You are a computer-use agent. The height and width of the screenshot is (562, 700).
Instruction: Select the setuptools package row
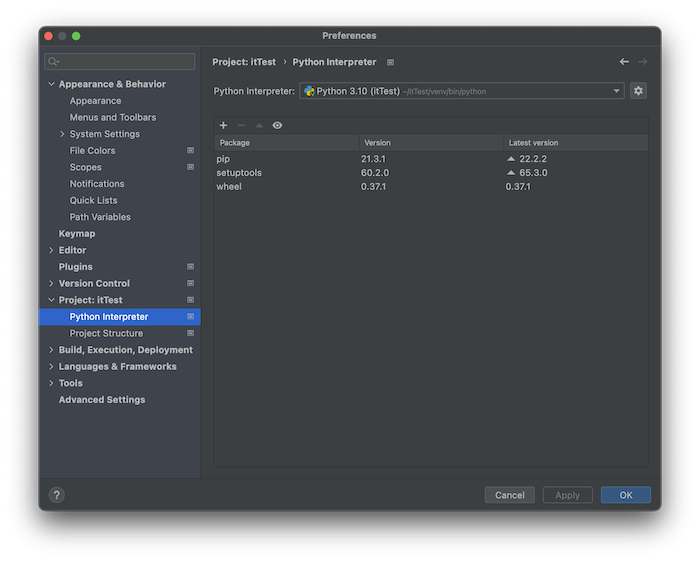(x=431, y=173)
